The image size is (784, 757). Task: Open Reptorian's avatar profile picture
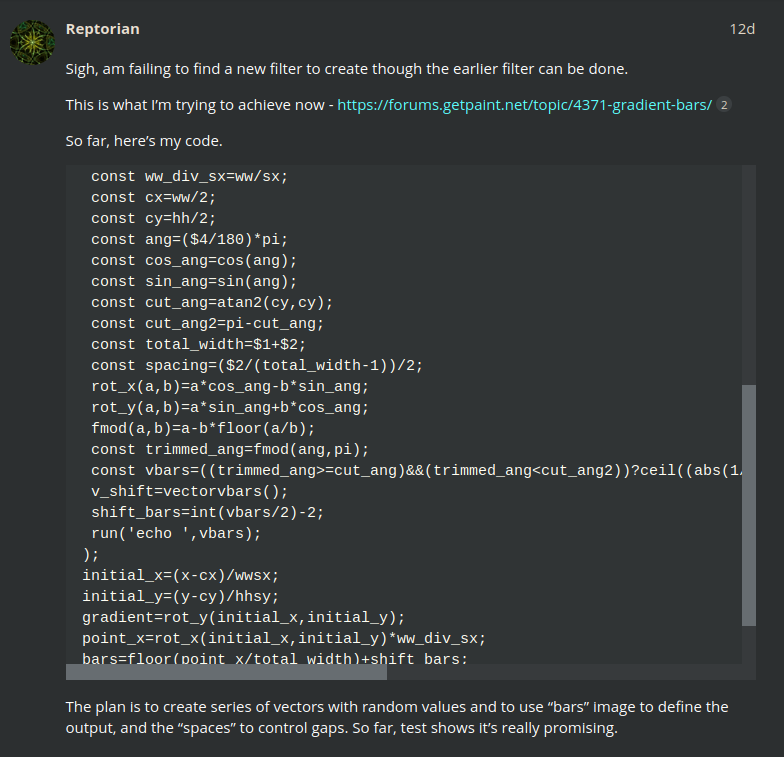pos(32,42)
